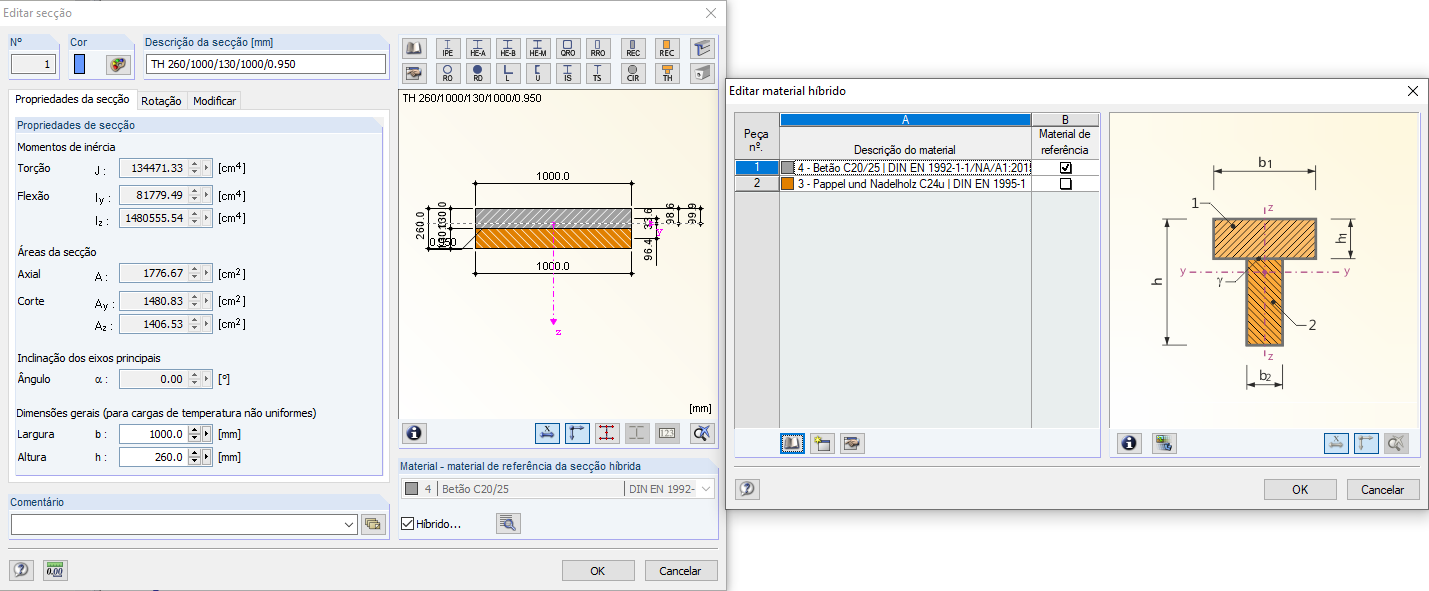Screen dimensions: 1429x591
Task: Uncheck the Híbrido checkbox
Action: (407, 524)
